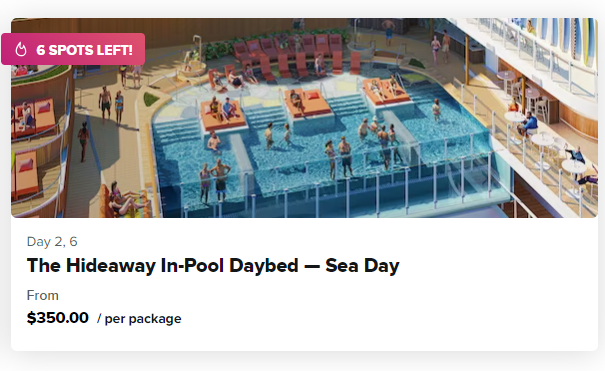
Task: Click the sunbathers in the photo's bottom-left
Action: [x=123, y=201]
